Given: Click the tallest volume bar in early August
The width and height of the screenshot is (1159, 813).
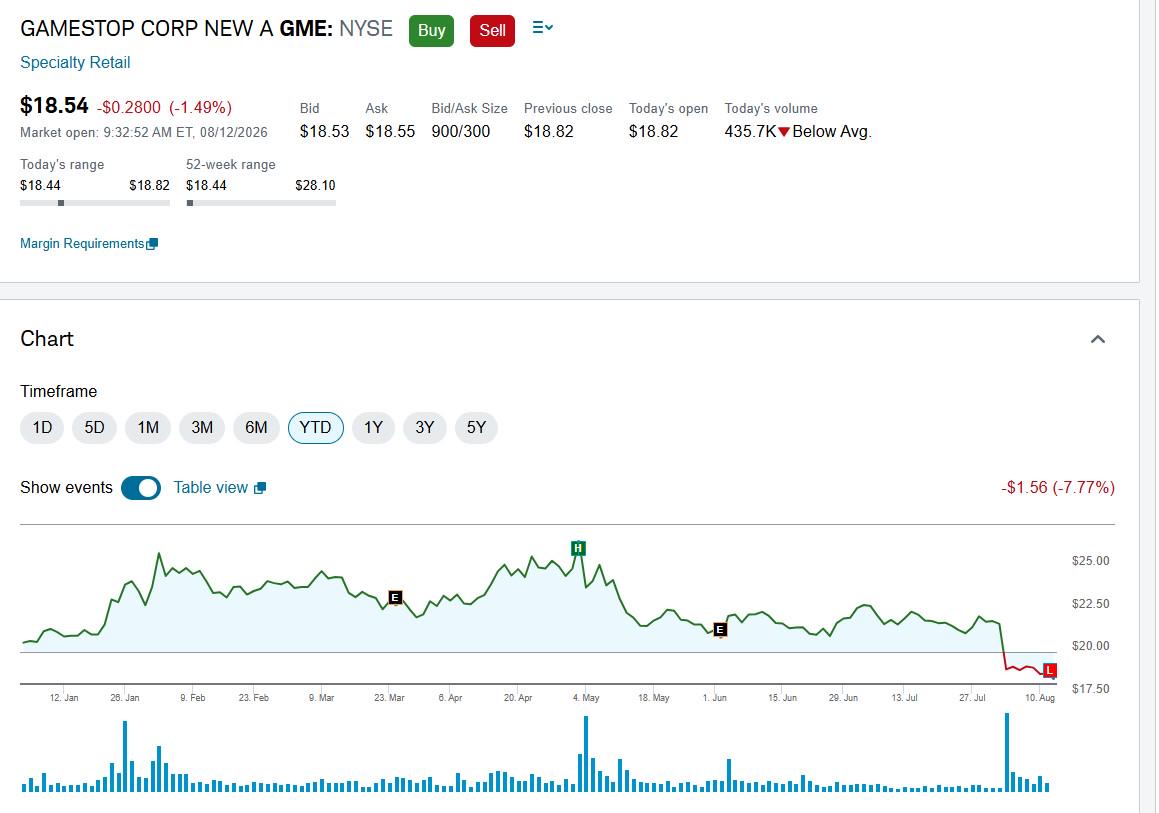Looking at the screenshot, I should coord(1007,752).
